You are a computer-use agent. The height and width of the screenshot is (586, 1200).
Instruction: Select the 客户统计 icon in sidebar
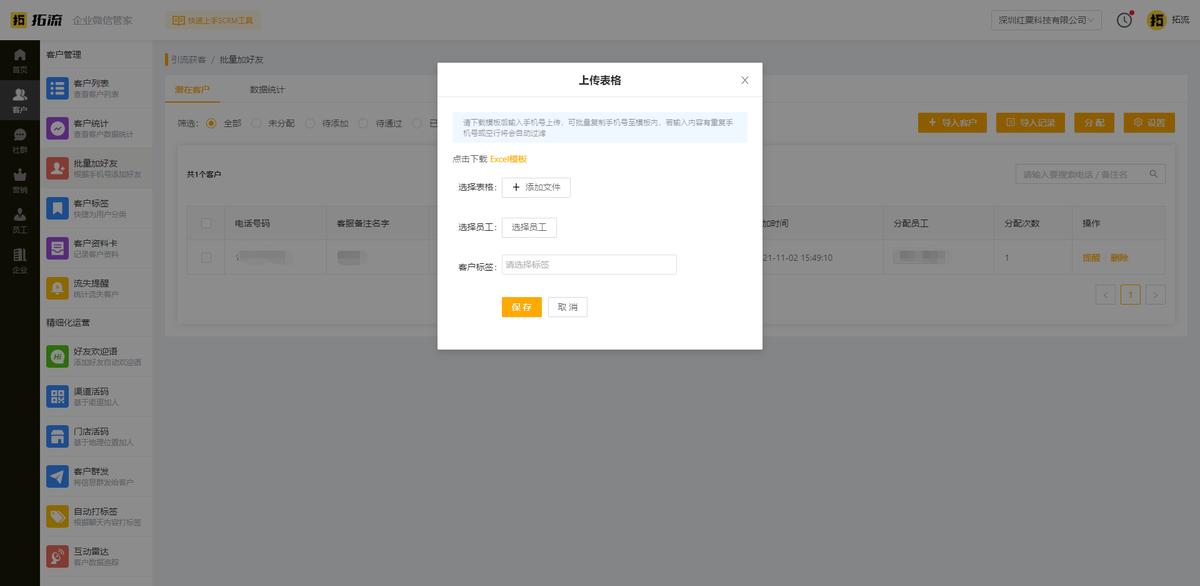pyautogui.click(x=57, y=127)
